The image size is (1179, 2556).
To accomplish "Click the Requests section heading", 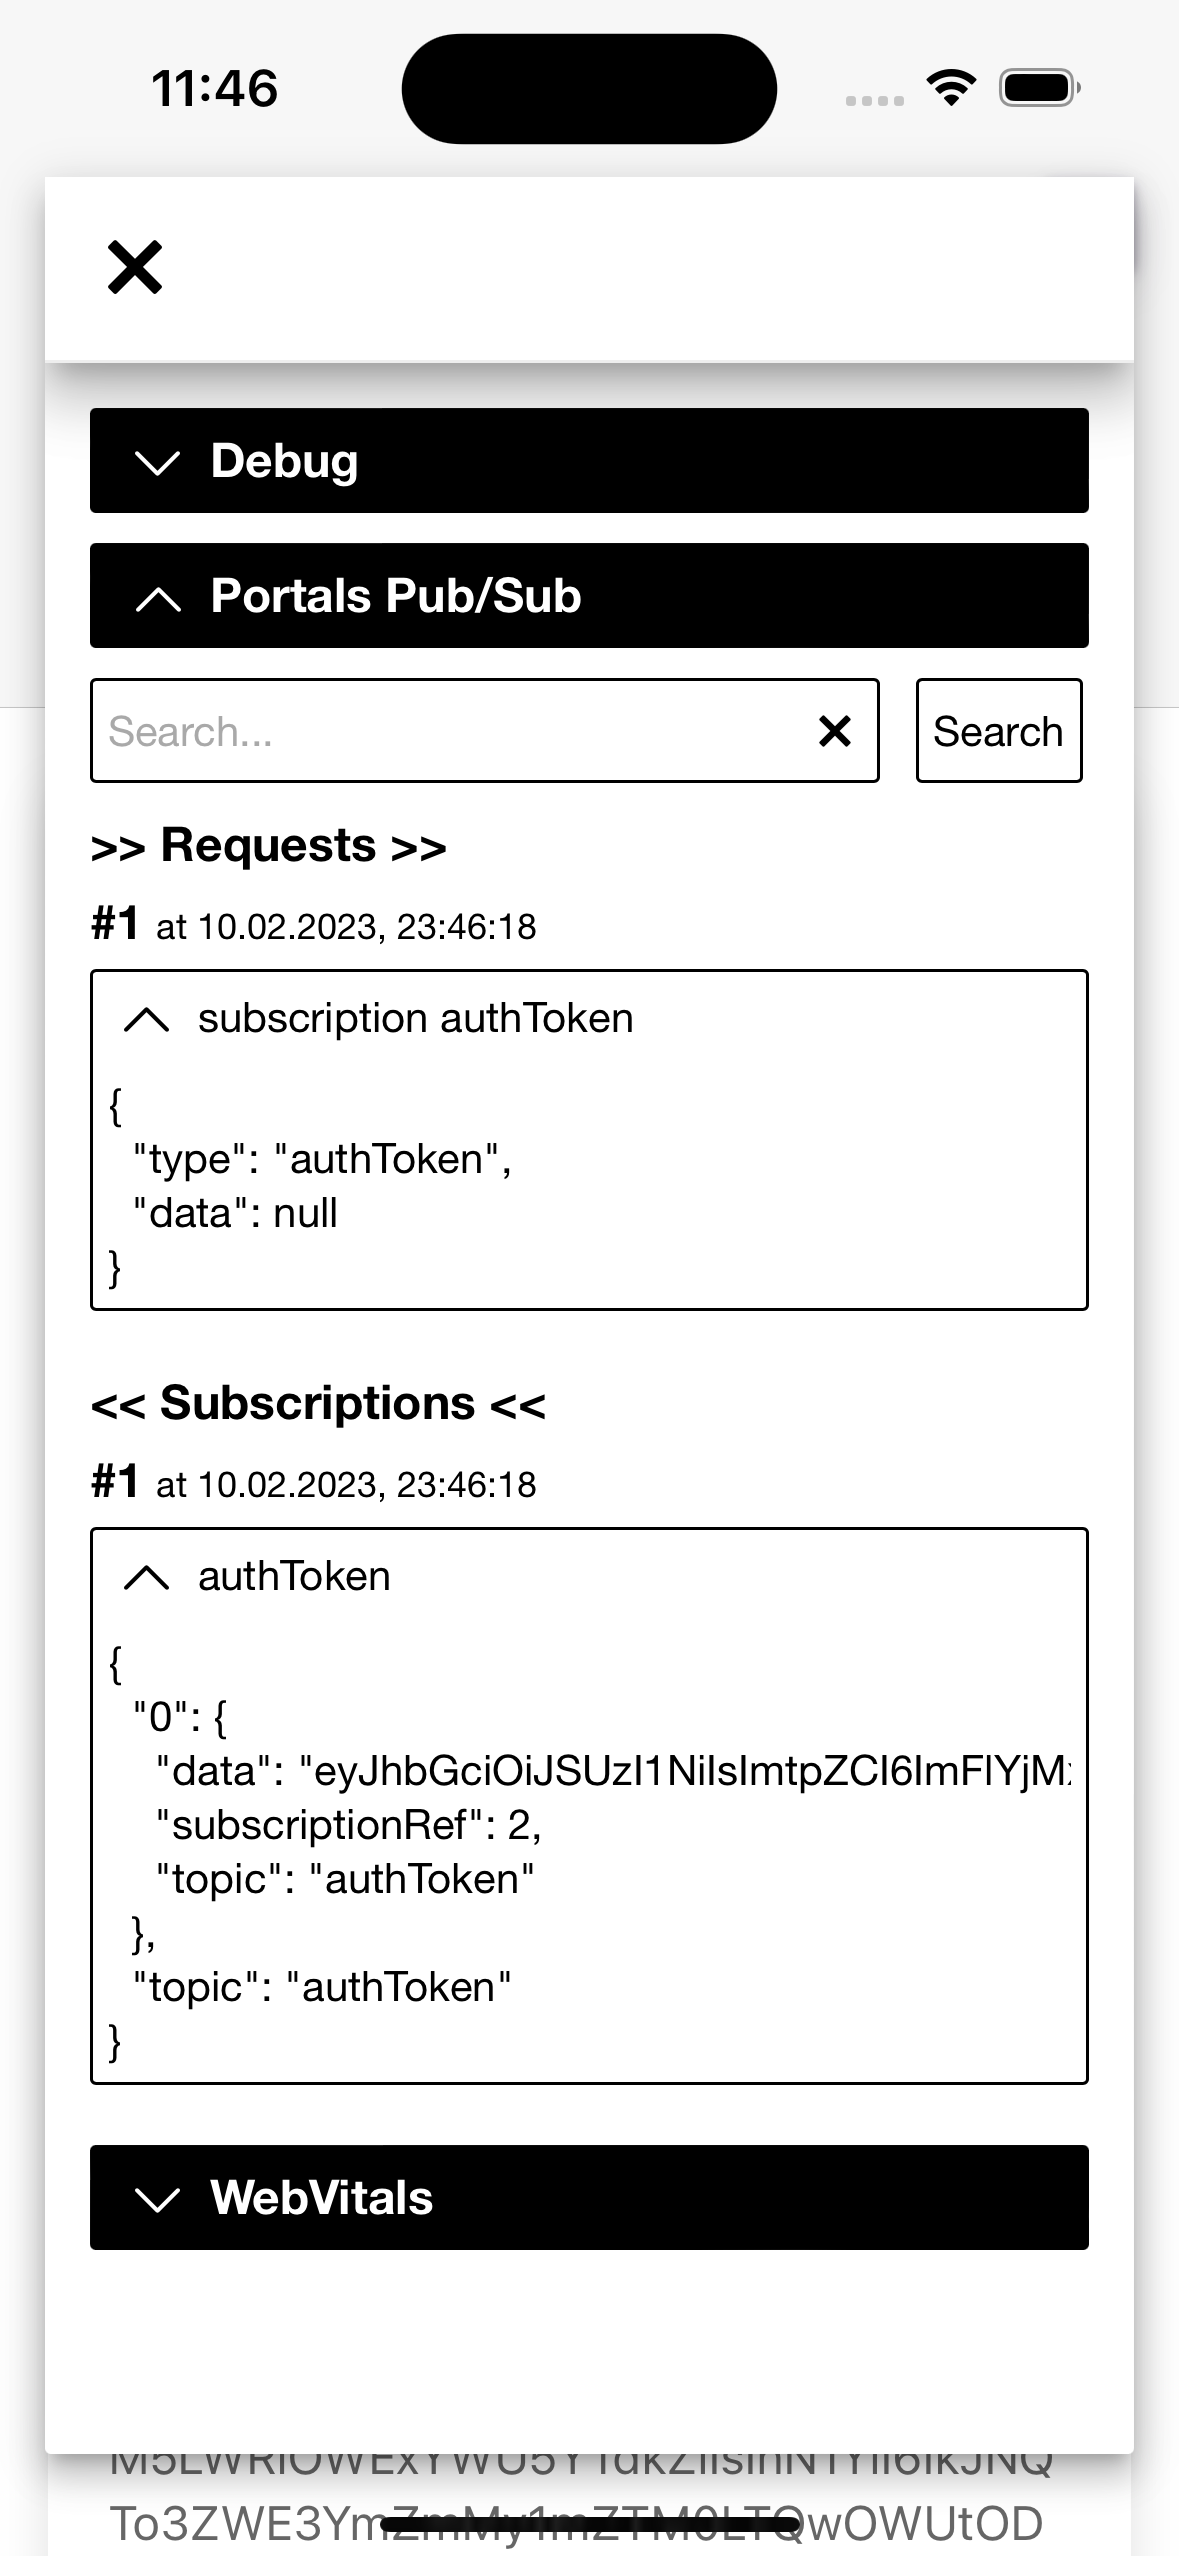I will point(268,846).
